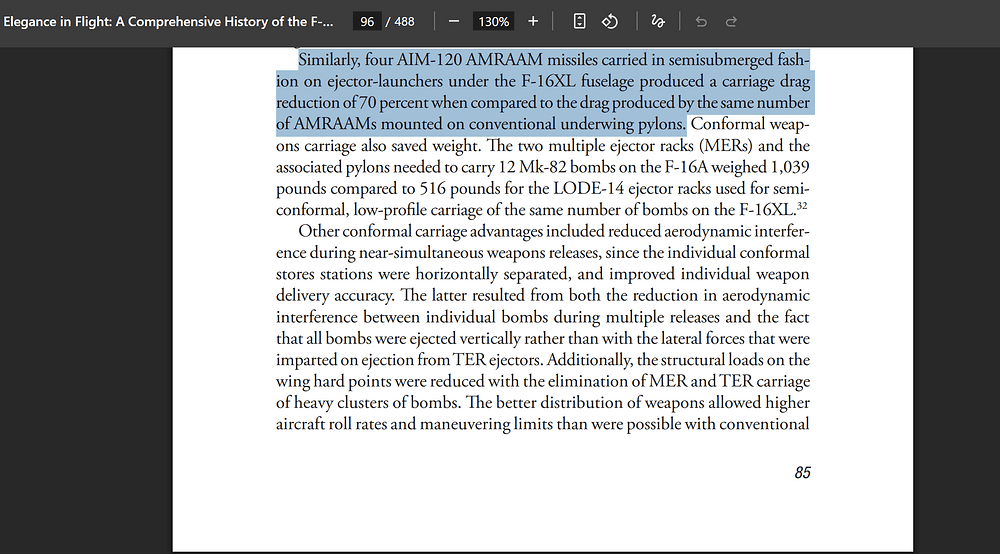1000x554 pixels.
Task: Click the total page count '/ 488'
Action: [400, 22]
